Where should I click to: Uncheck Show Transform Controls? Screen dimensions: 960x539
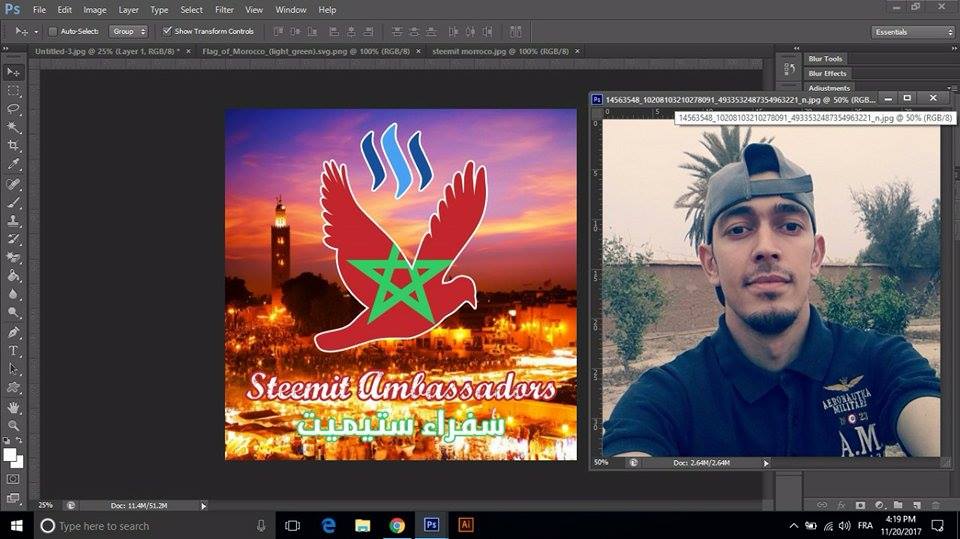click(167, 31)
